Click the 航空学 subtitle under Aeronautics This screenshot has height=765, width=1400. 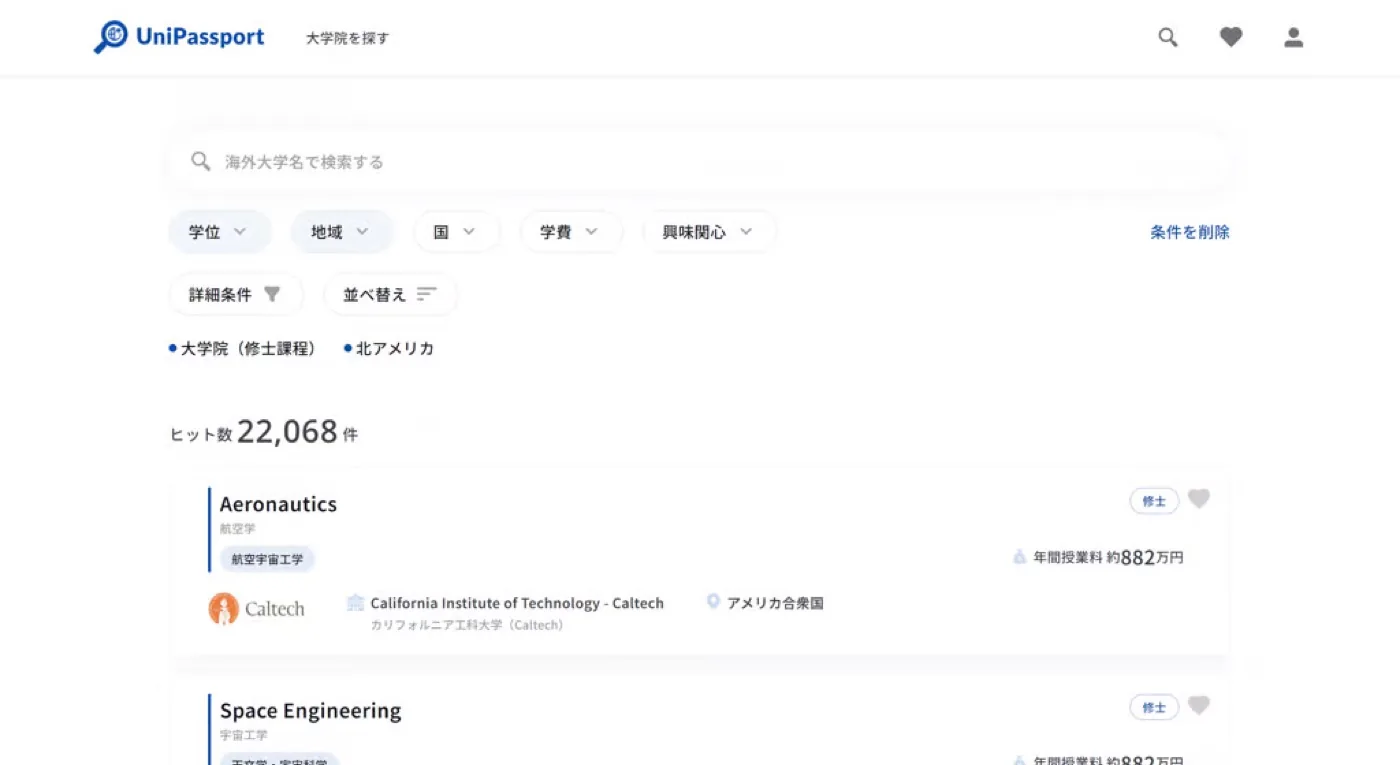[238, 528]
